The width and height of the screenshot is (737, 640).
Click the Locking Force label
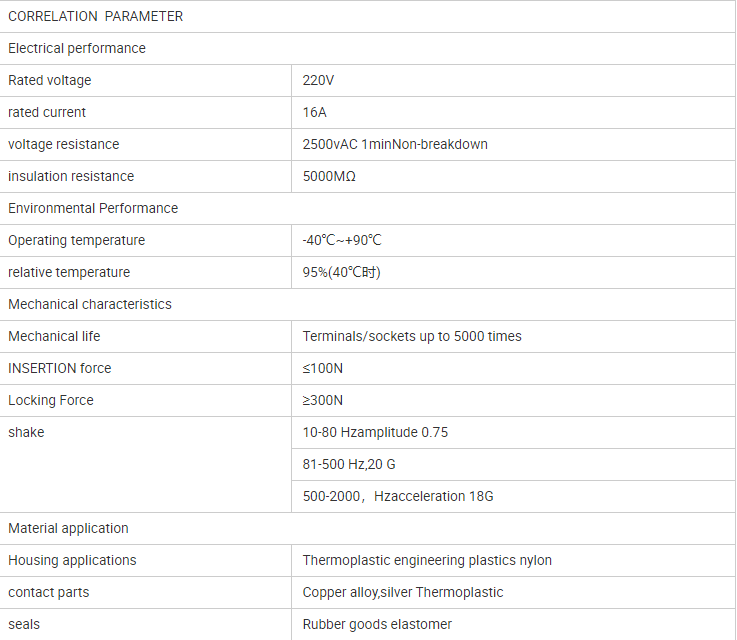[x=51, y=400]
